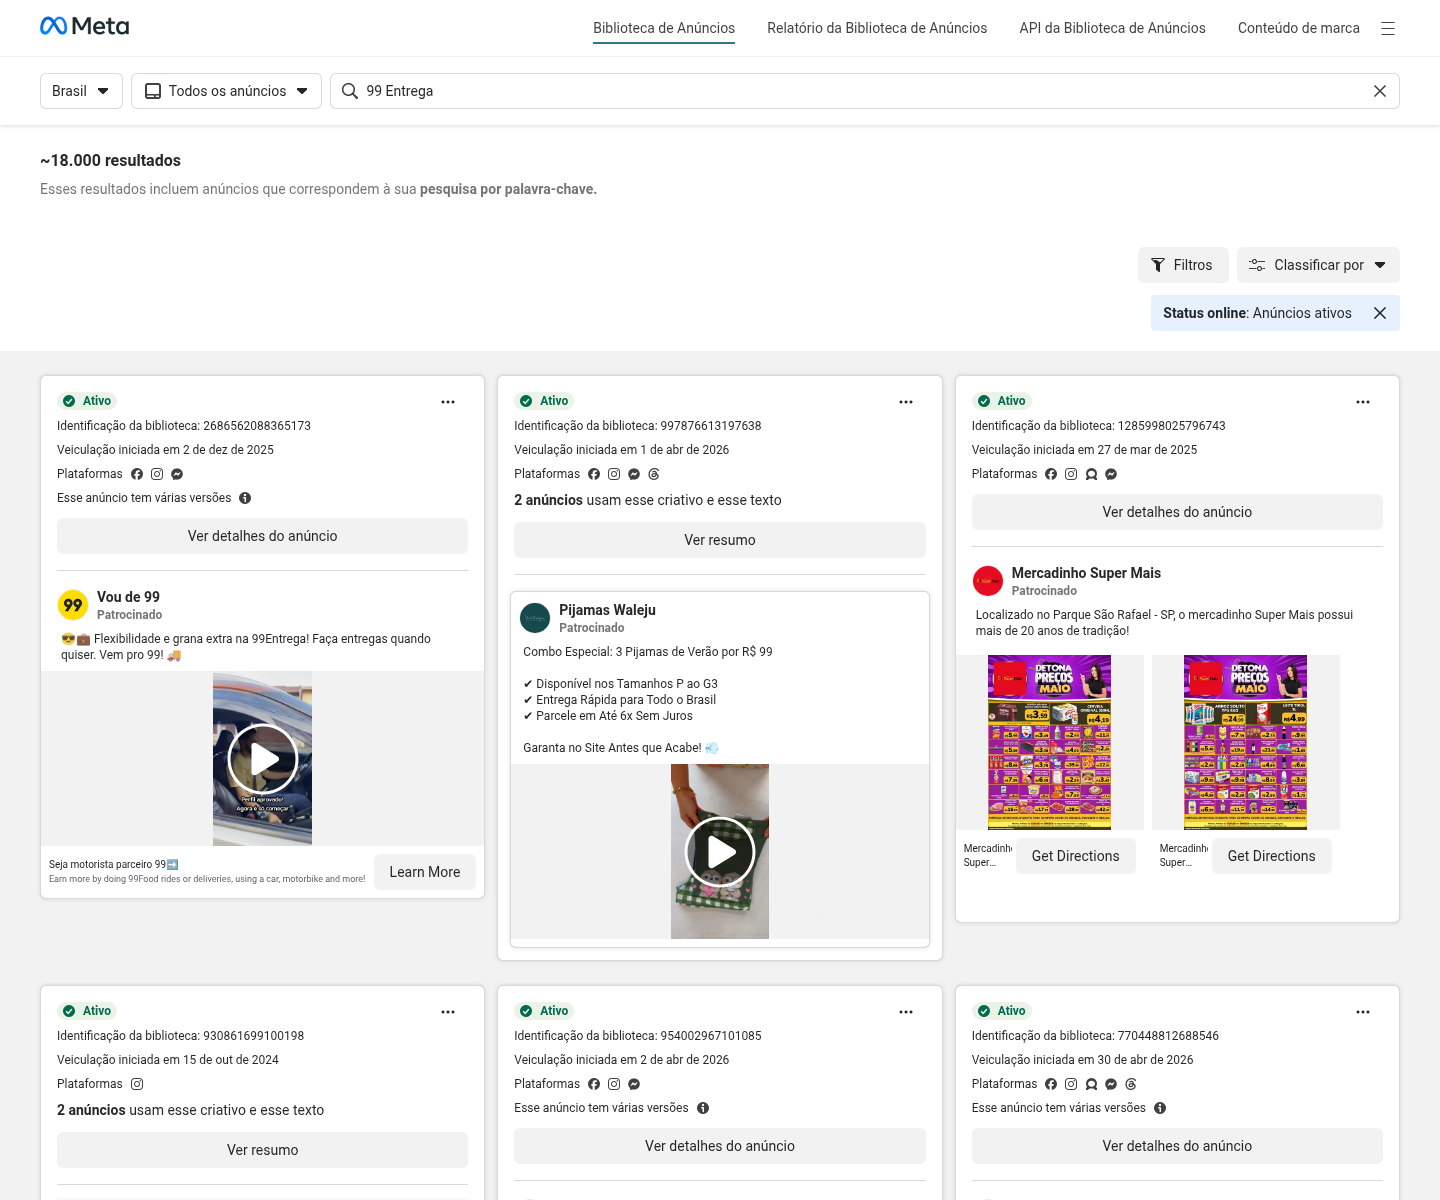Viewport: 1440px width, 1200px height.
Task: Open API da Biblioteca de Anúncios tab
Action: click(1112, 28)
